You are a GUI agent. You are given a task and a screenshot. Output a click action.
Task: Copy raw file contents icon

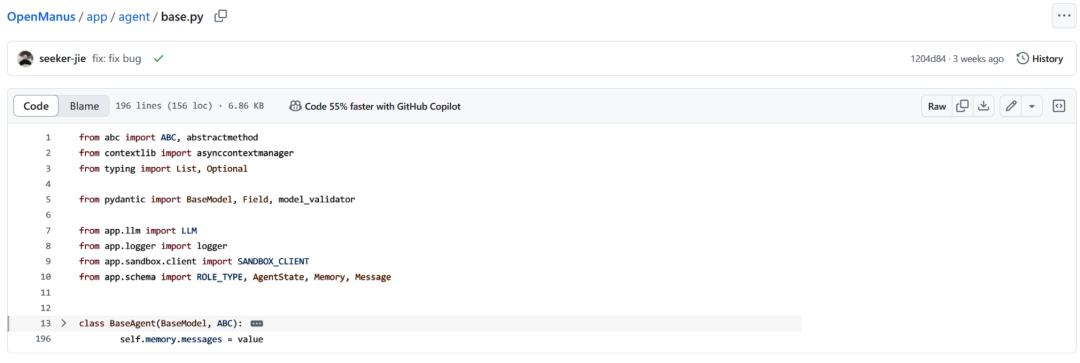coord(963,106)
